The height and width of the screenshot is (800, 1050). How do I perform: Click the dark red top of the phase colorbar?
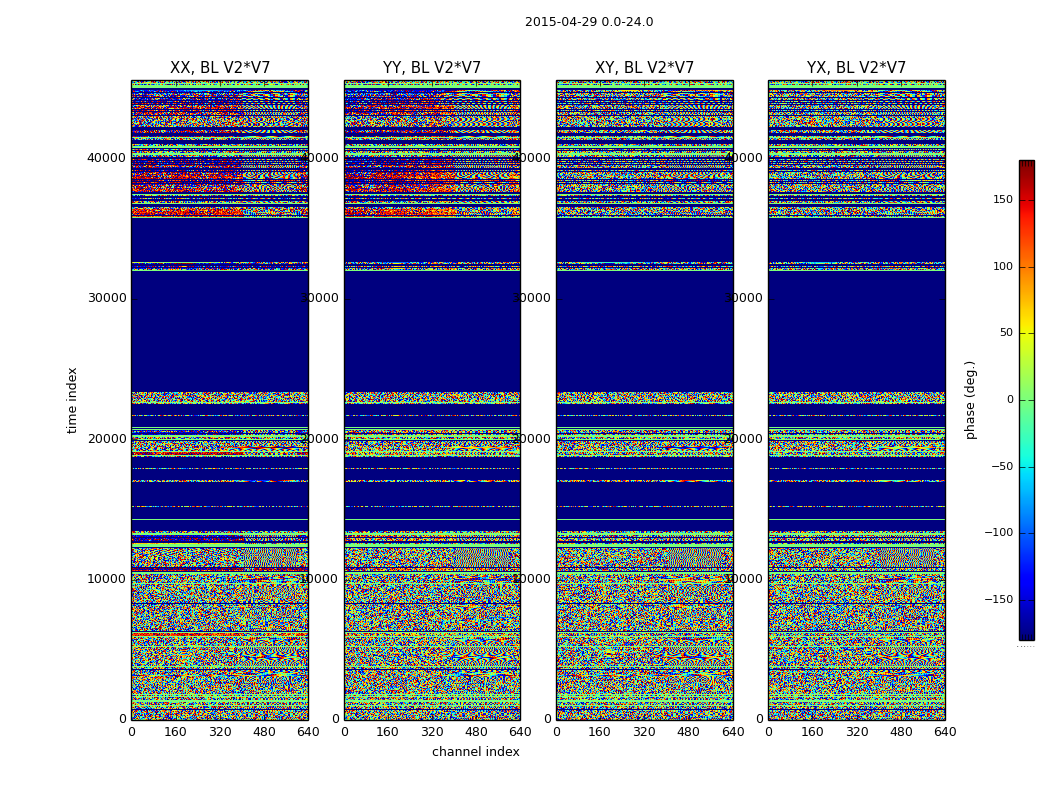pos(1026,165)
